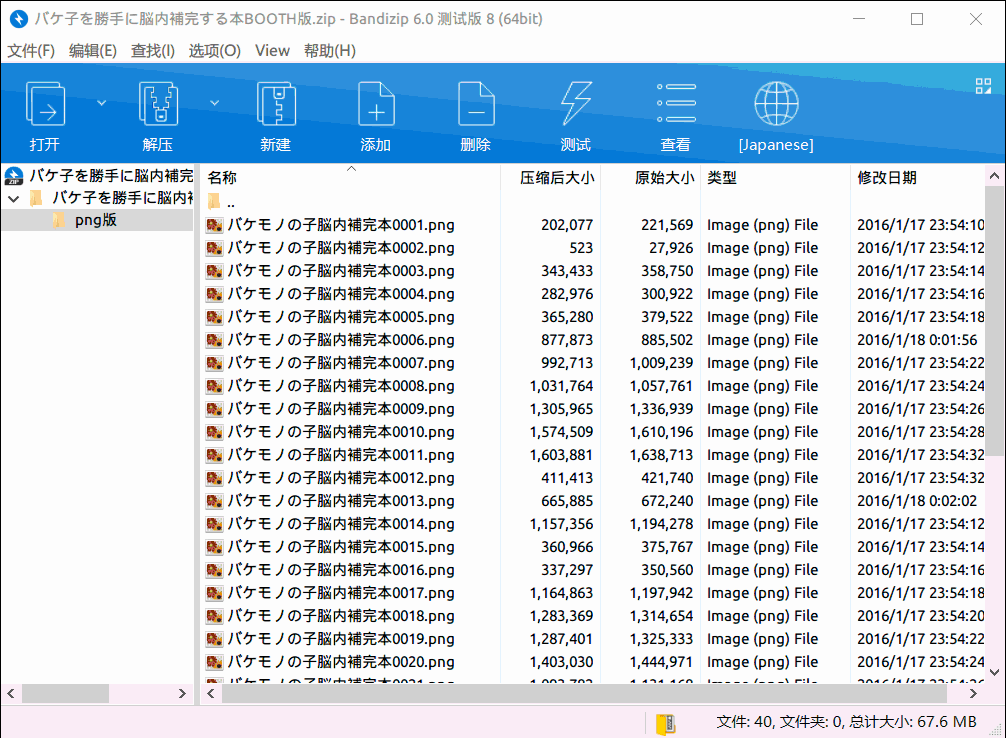Open the 查找(I) menu
The height and width of the screenshot is (738, 1006).
153,51
